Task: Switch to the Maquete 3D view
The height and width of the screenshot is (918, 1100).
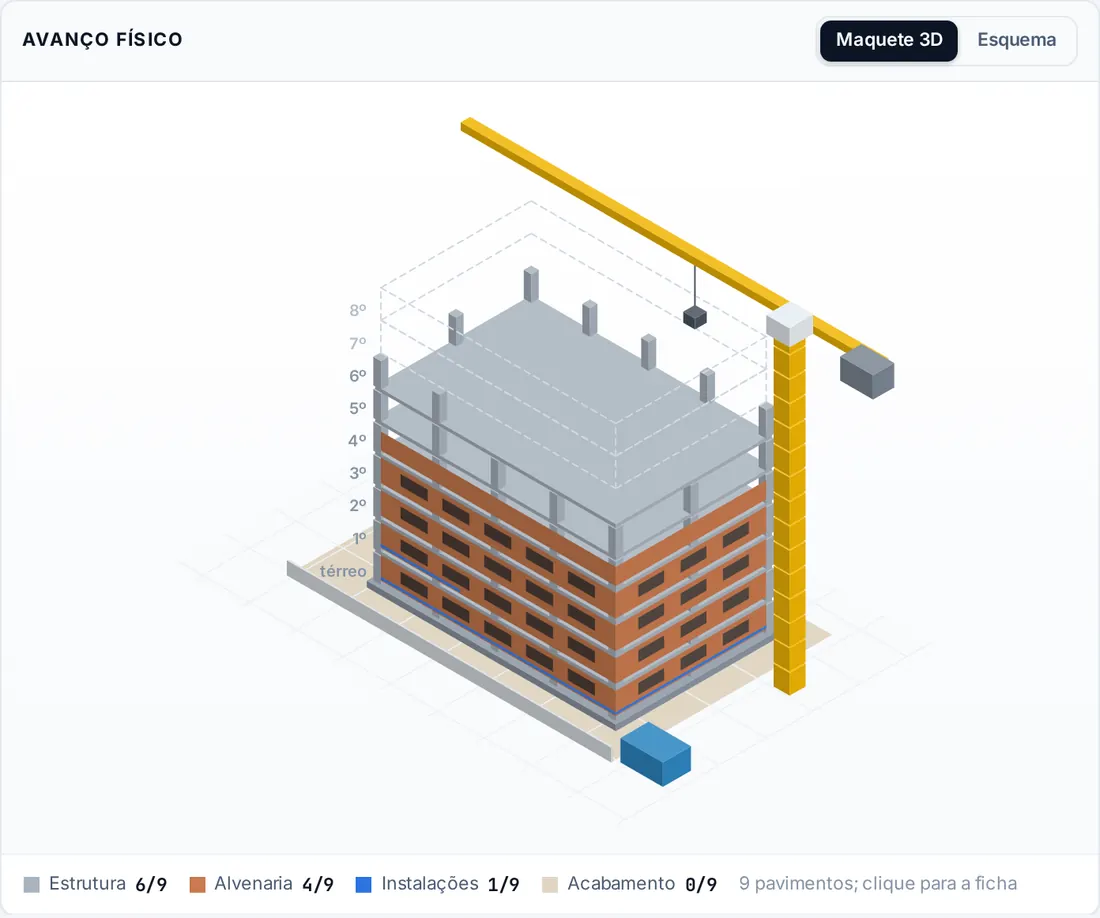Action: coord(889,41)
